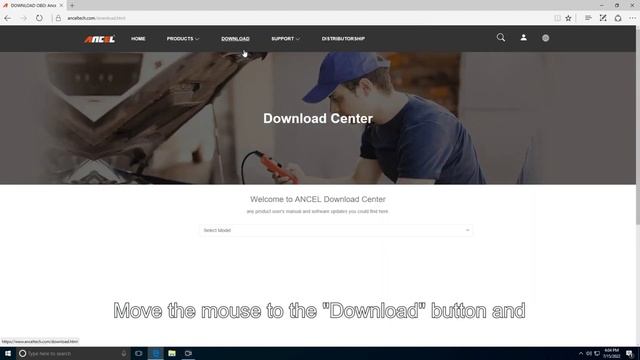Open the HOME menu item

pyautogui.click(x=138, y=39)
